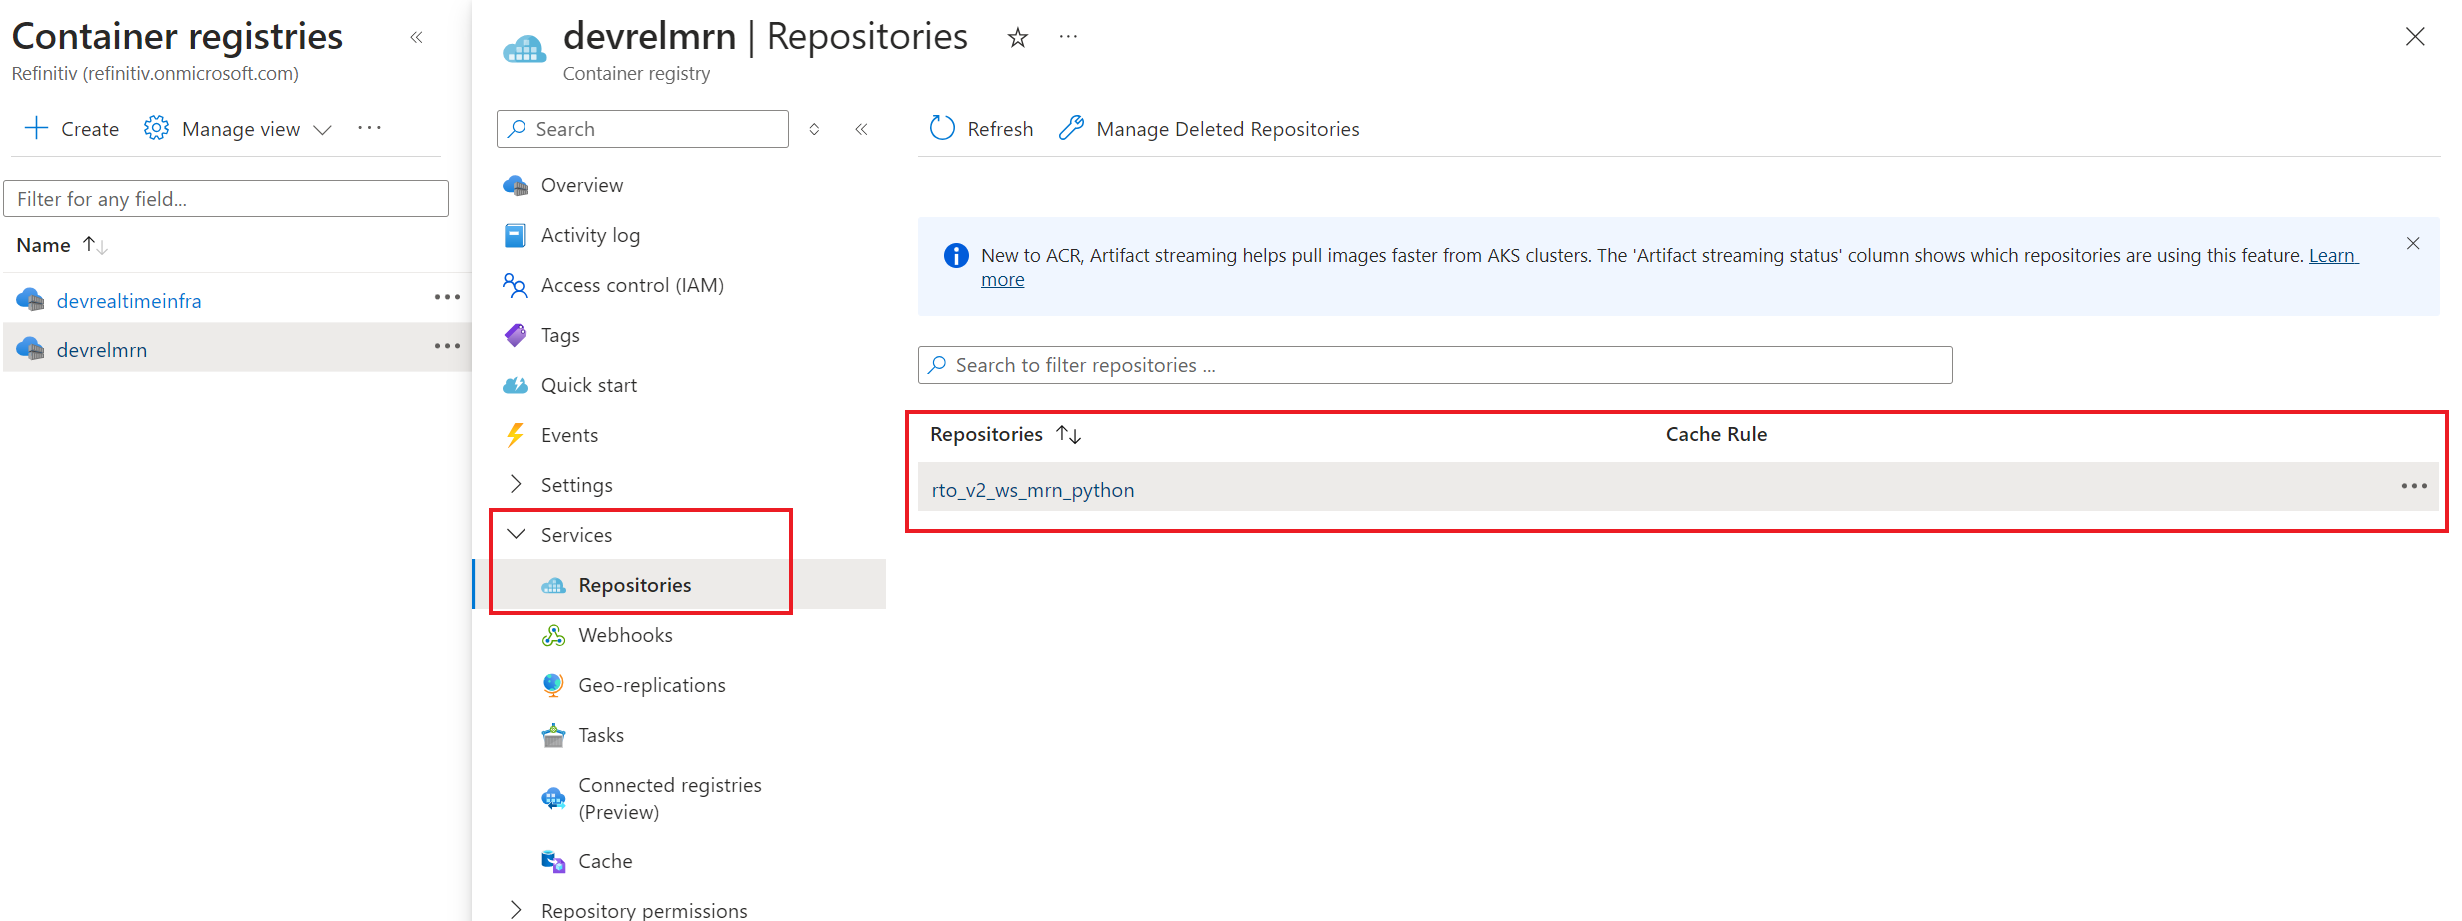
Task: Open more options for rto_v2_ws_mrn_python
Action: 2414,486
